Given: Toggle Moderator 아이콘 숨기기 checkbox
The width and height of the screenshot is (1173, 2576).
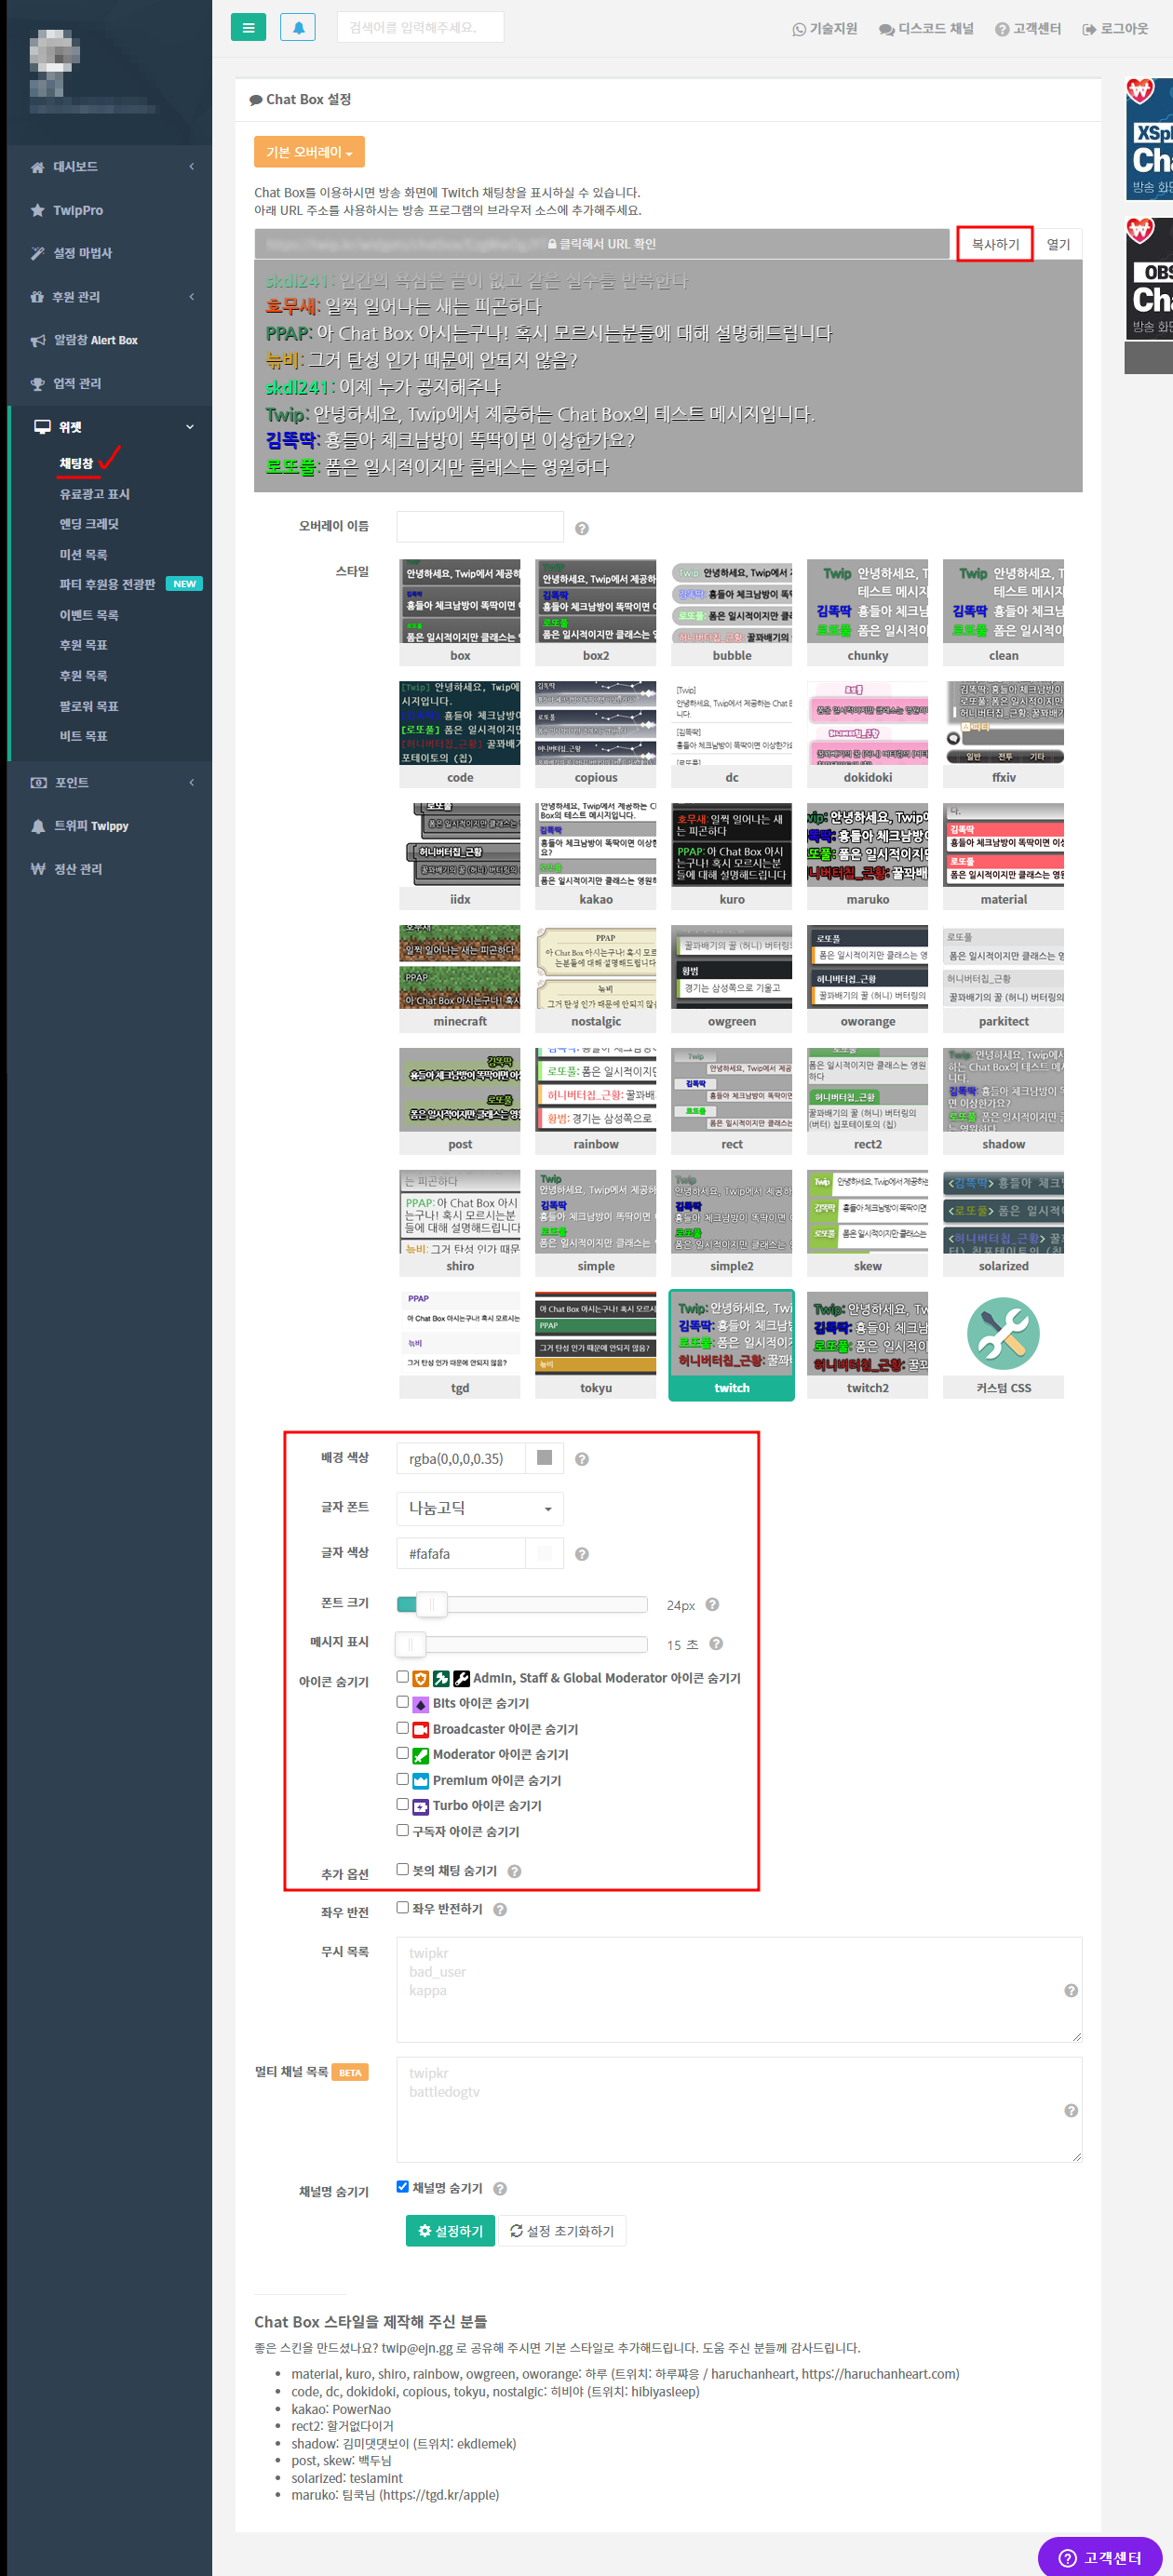Looking at the screenshot, I should tap(402, 1752).
